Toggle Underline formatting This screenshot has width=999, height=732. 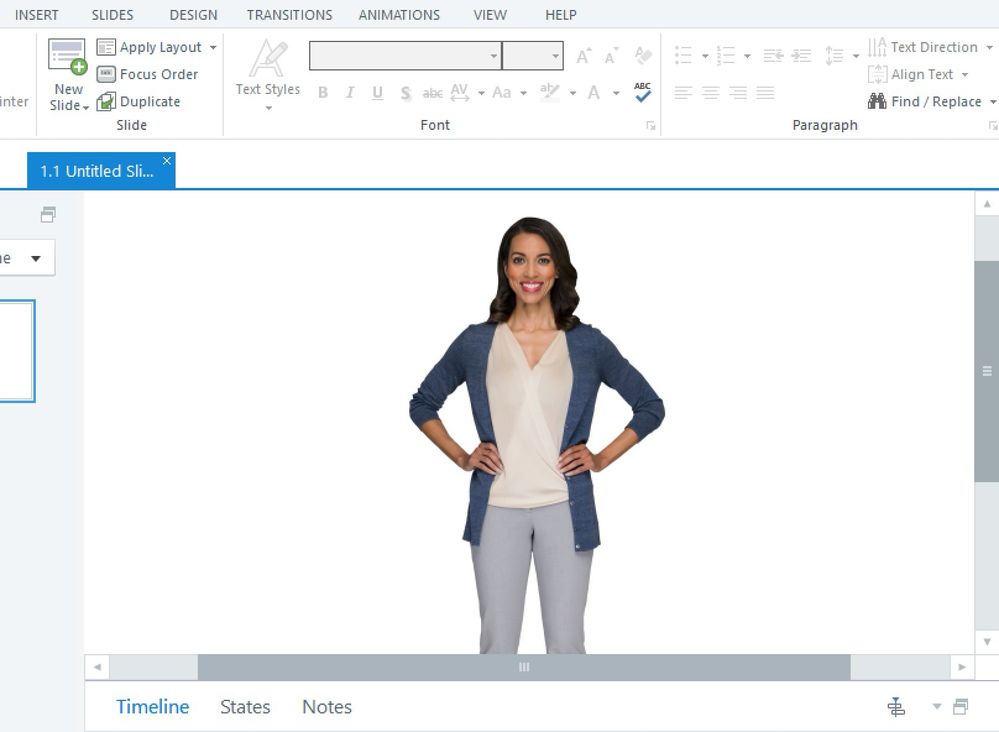pos(377,93)
